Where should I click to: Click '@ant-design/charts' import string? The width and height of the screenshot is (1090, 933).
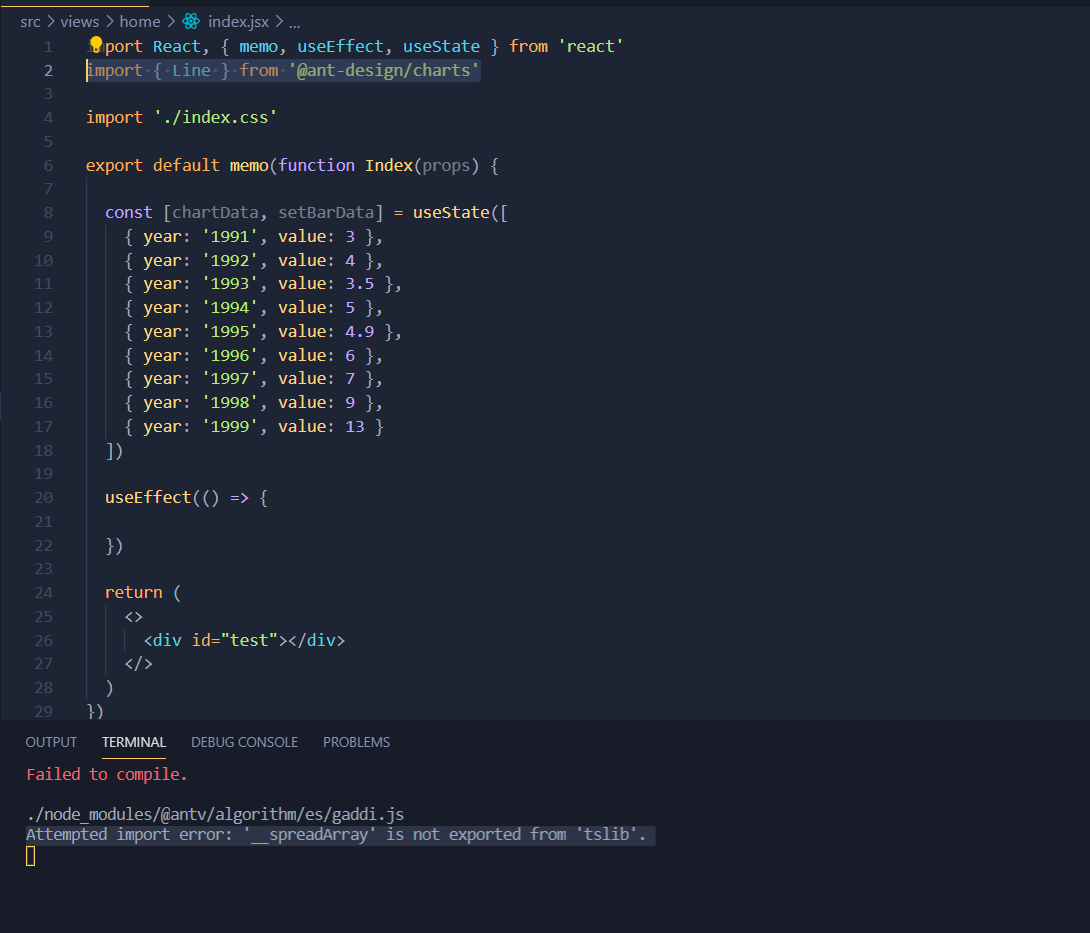click(x=384, y=70)
